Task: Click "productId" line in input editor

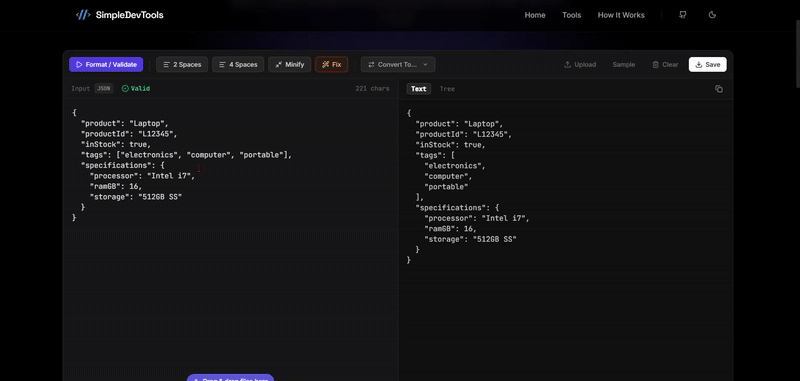Action: pyautogui.click(x=129, y=134)
